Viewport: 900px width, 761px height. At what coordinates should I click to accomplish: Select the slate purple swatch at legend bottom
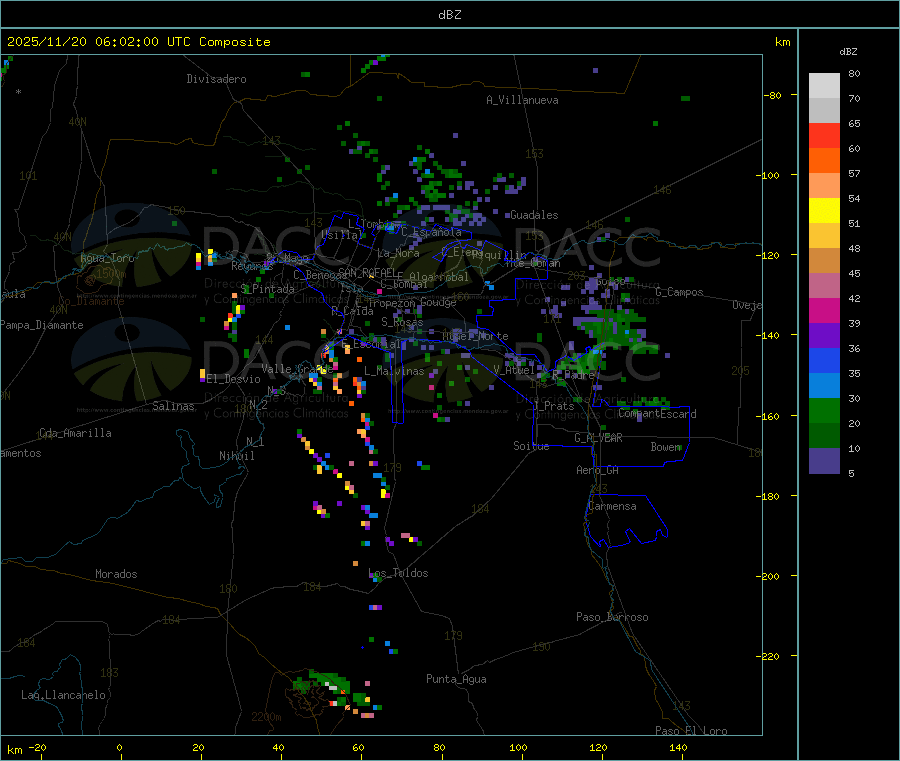[x=824, y=460]
